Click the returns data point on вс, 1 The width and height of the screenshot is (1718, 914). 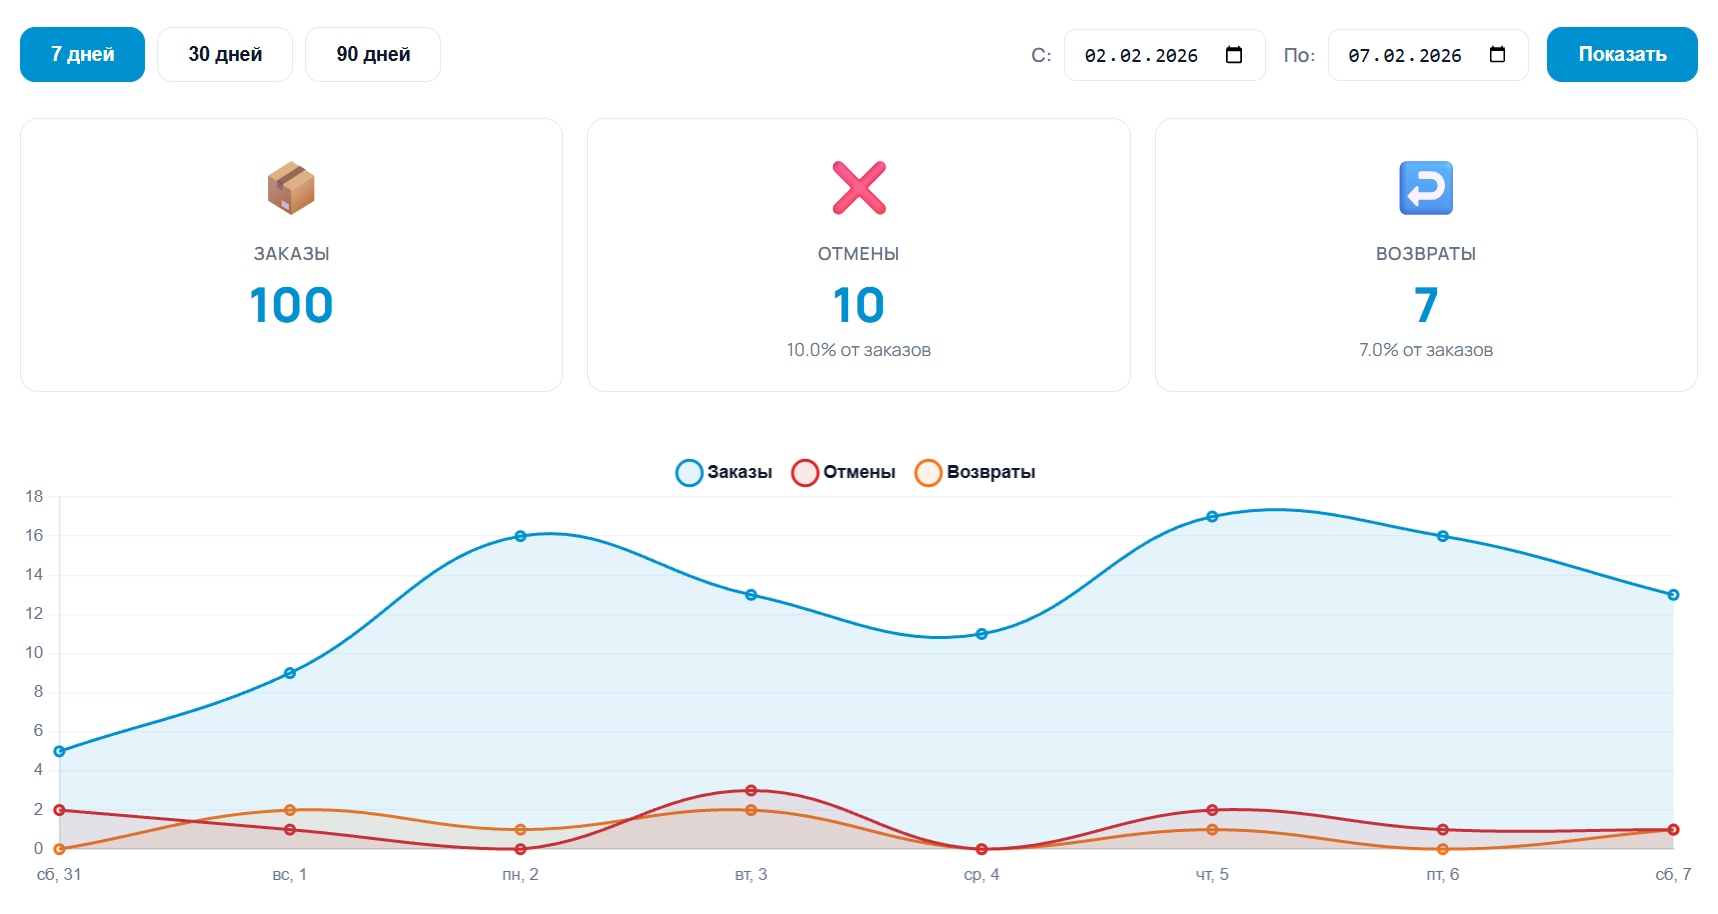coord(290,810)
